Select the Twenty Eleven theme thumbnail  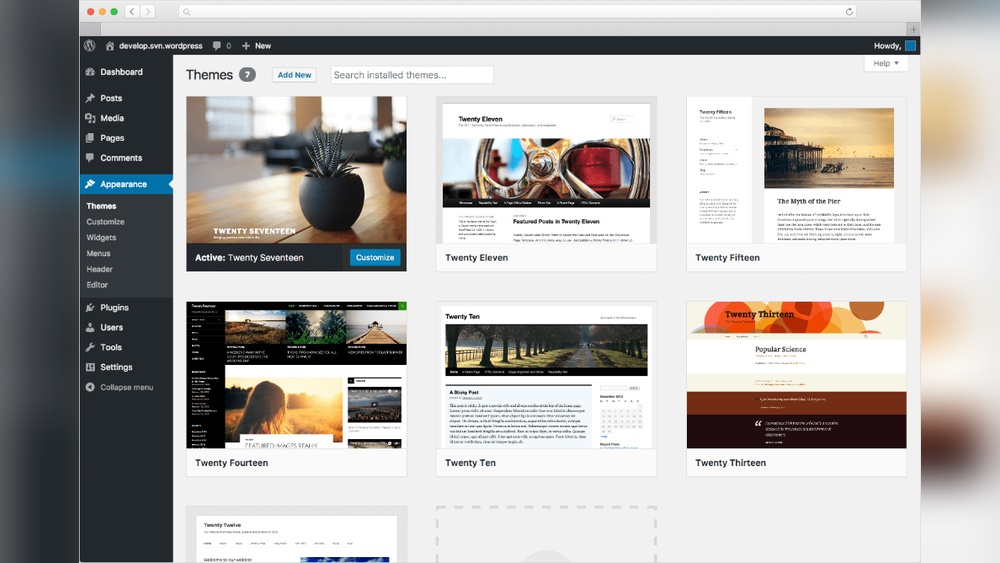pos(546,170)
